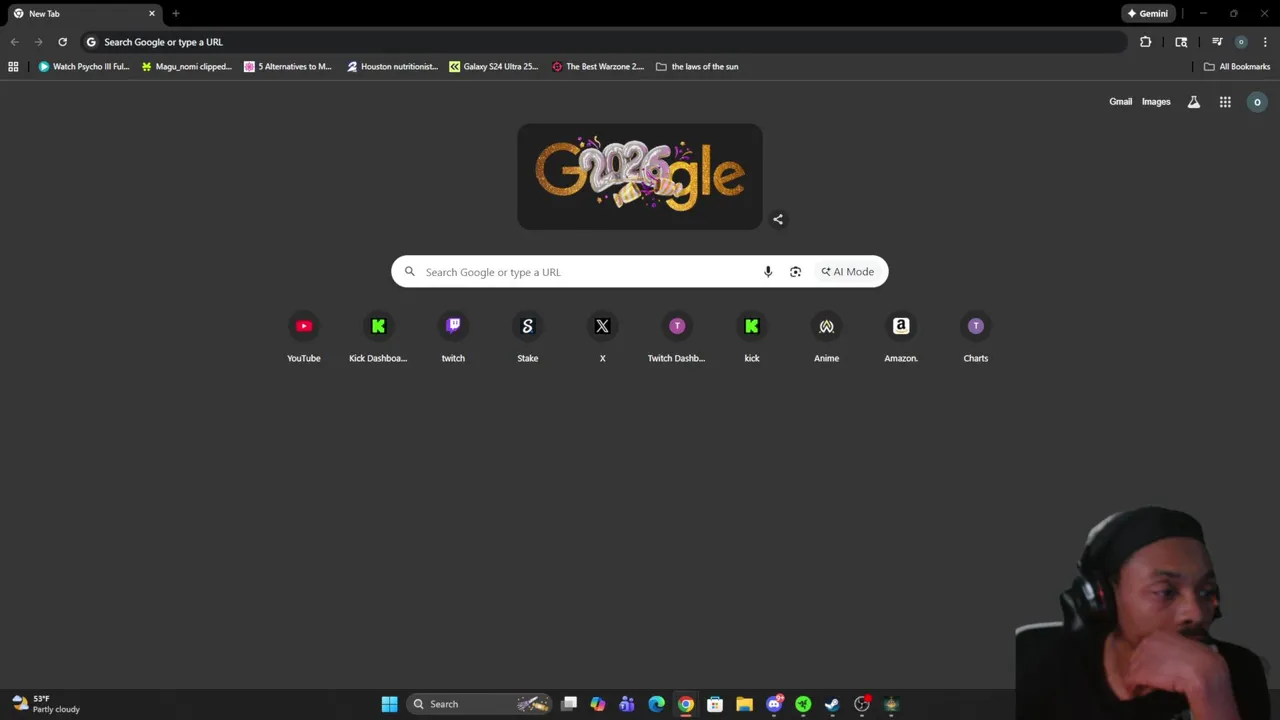Open the Amazon shortcut
1280x720 pixels.
click(901, 337)
